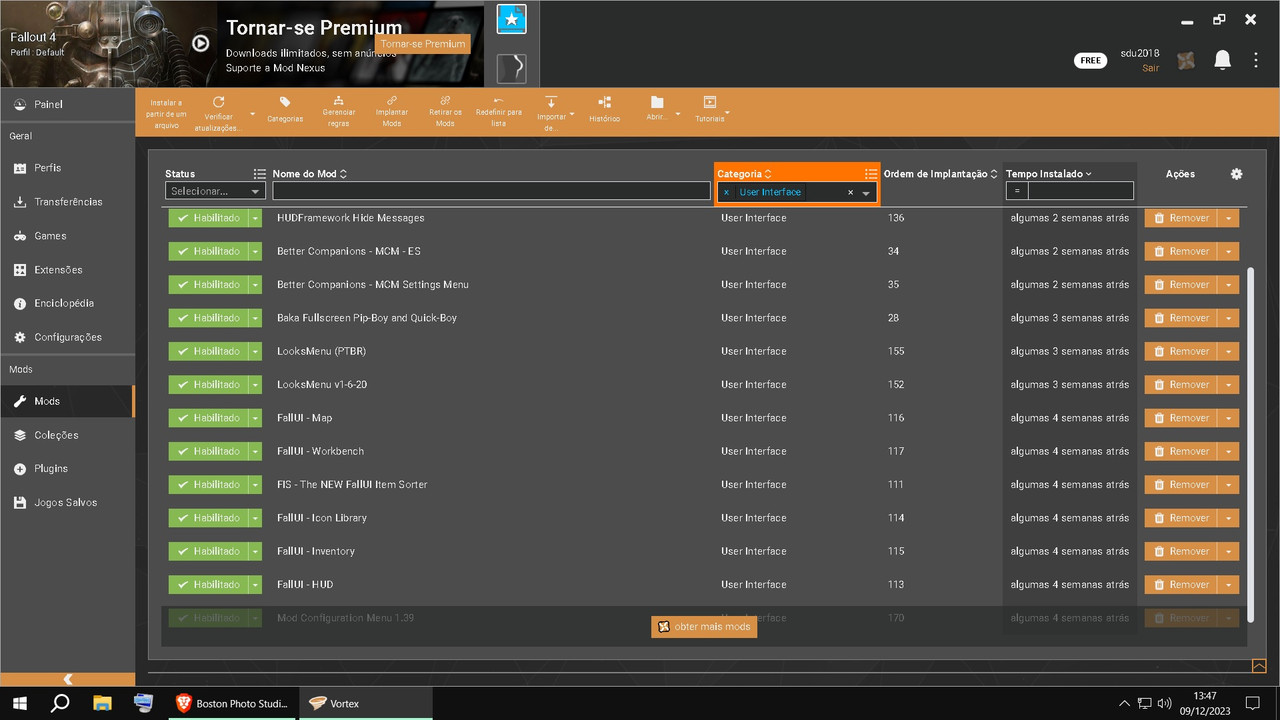The width and height of the screenshot is (1280, 720).
Task: Click the Jogos Salvos save icon
Action: (19, 503)
